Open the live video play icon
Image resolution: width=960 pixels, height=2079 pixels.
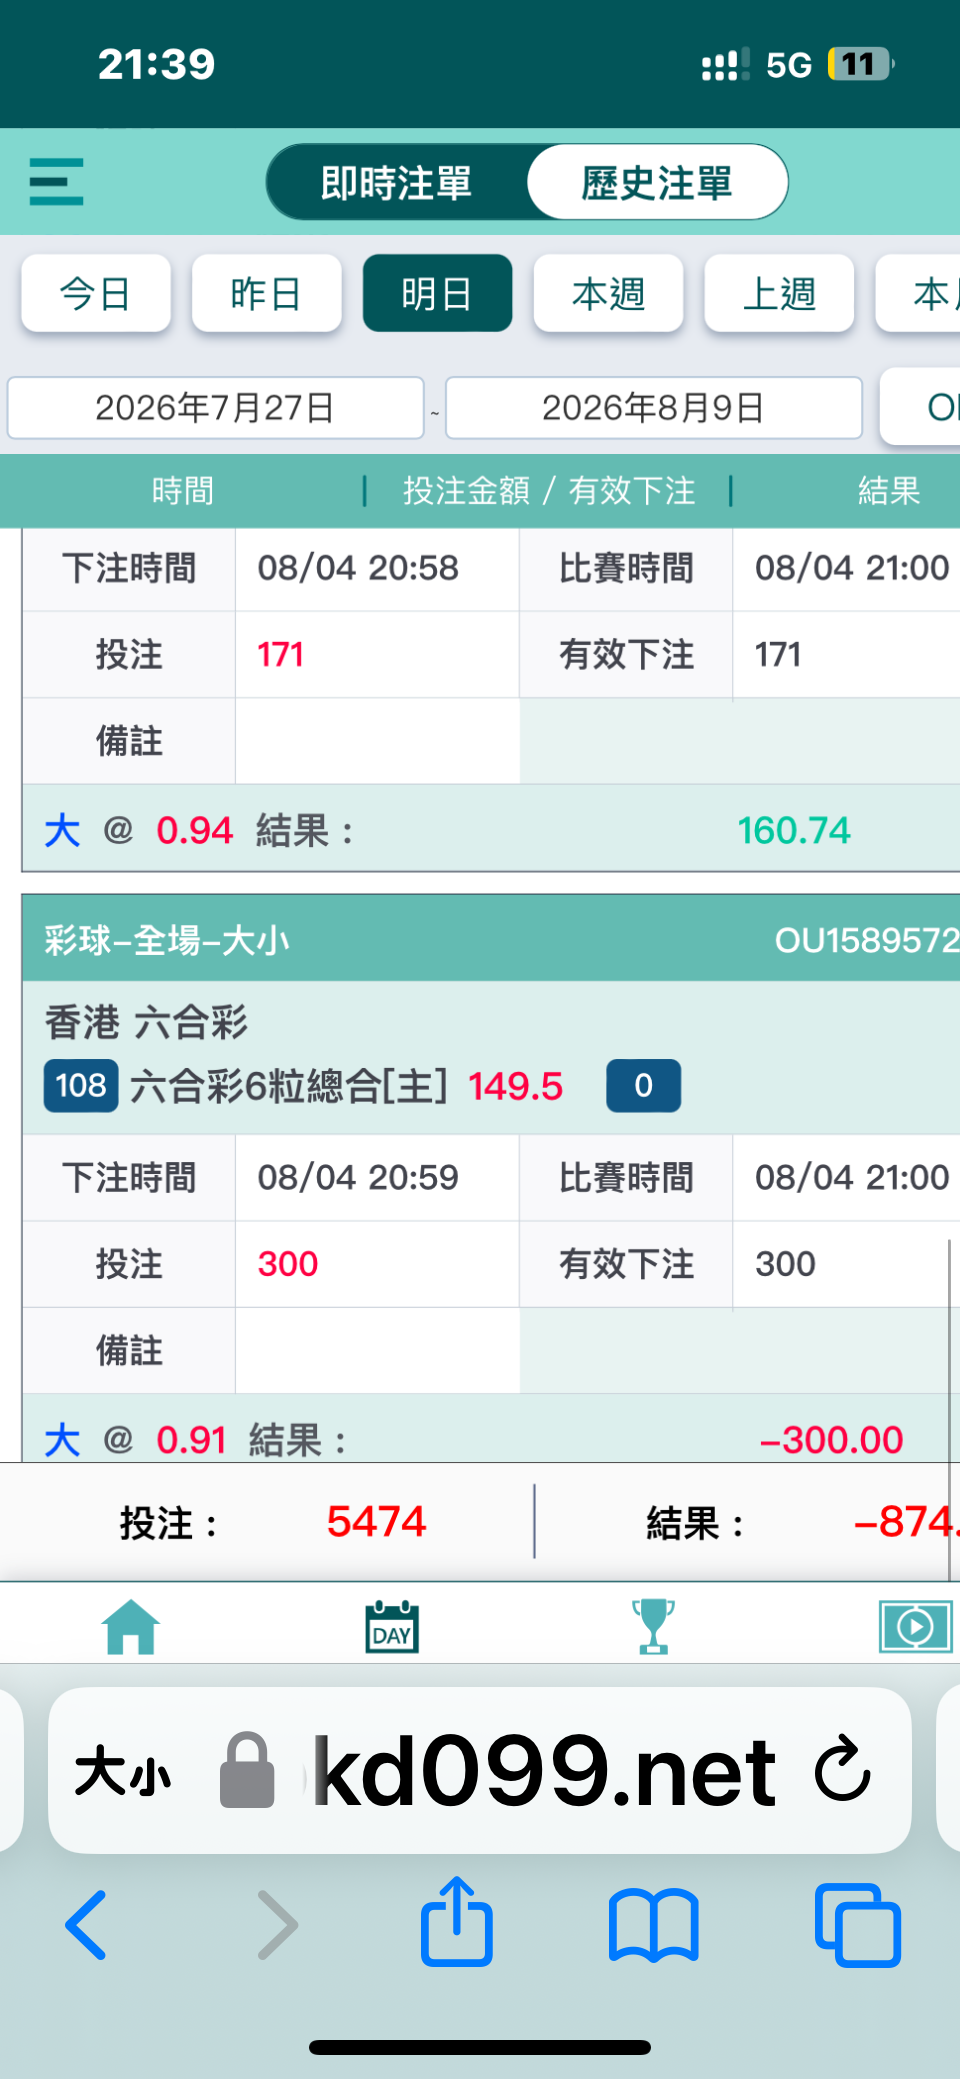click(x=916, y=1626)
